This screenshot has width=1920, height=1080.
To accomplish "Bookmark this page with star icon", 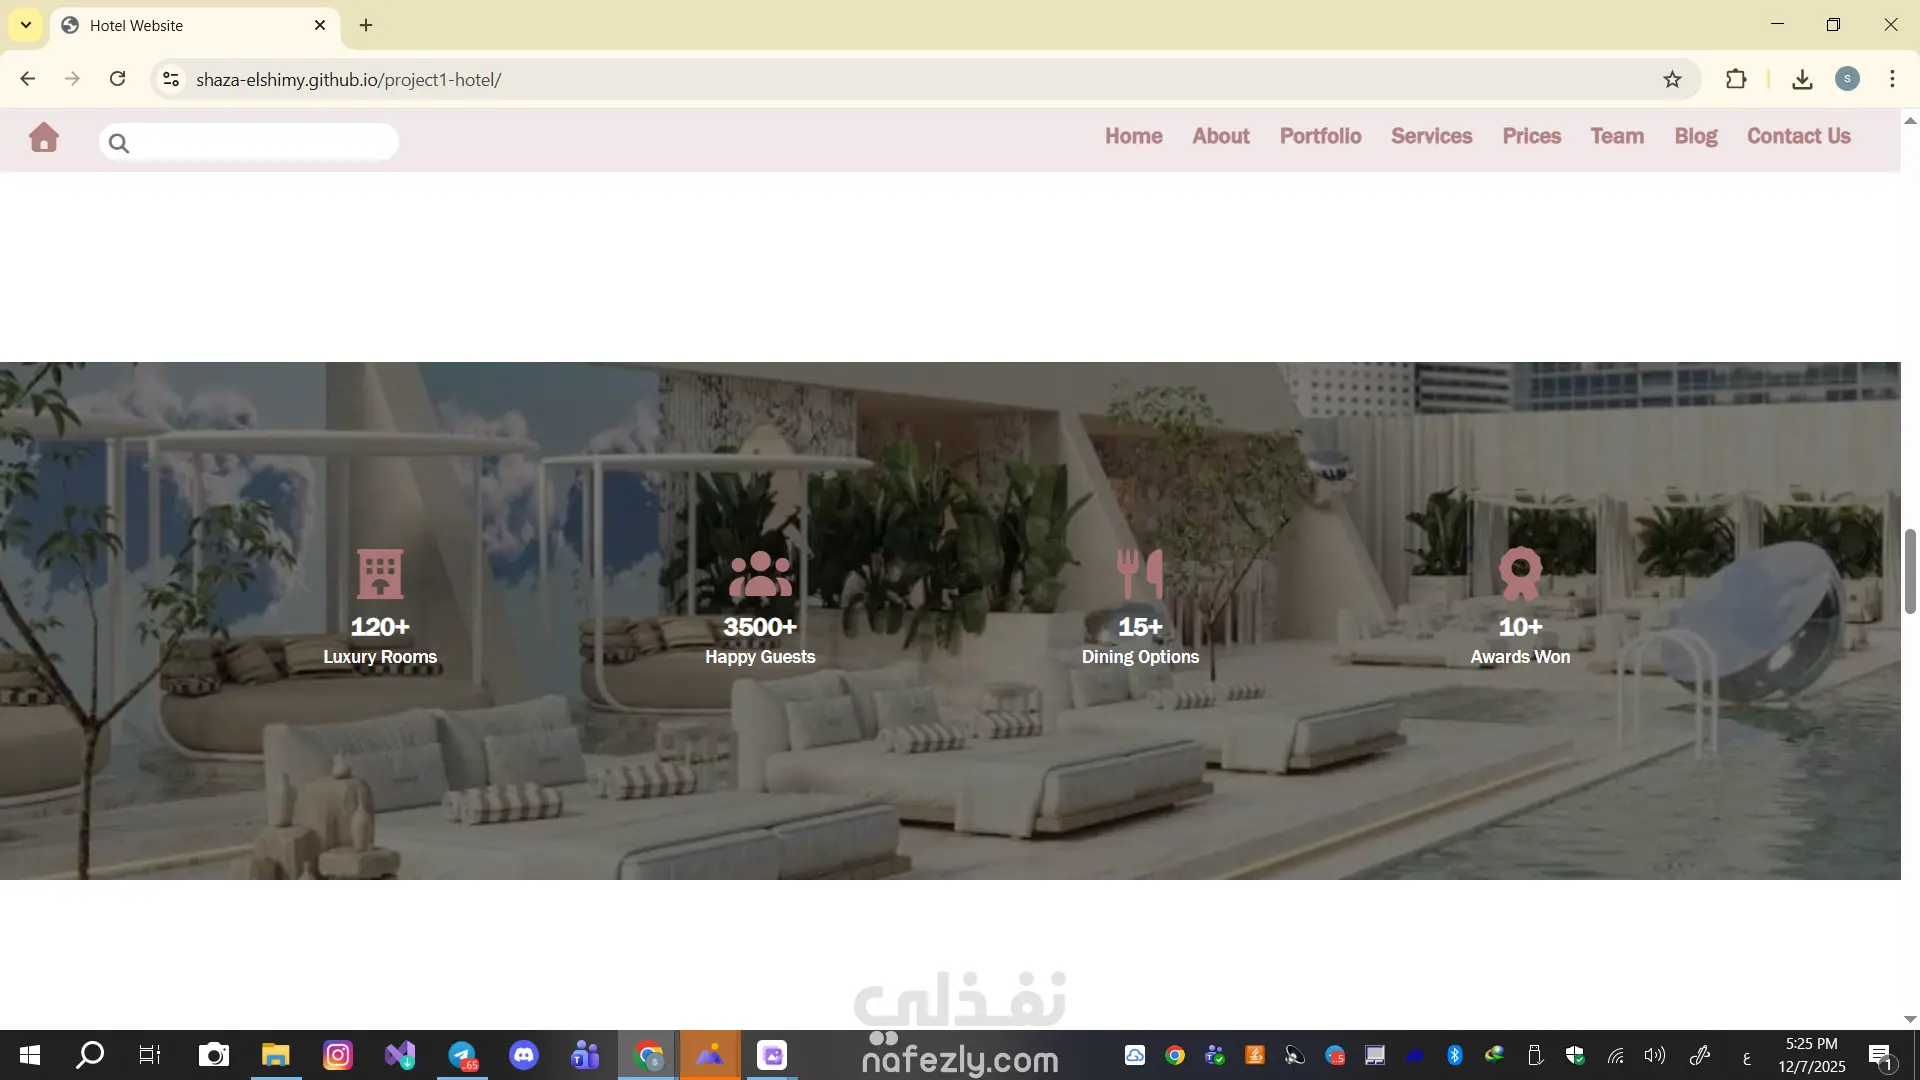I will [x=1672, y=80].
